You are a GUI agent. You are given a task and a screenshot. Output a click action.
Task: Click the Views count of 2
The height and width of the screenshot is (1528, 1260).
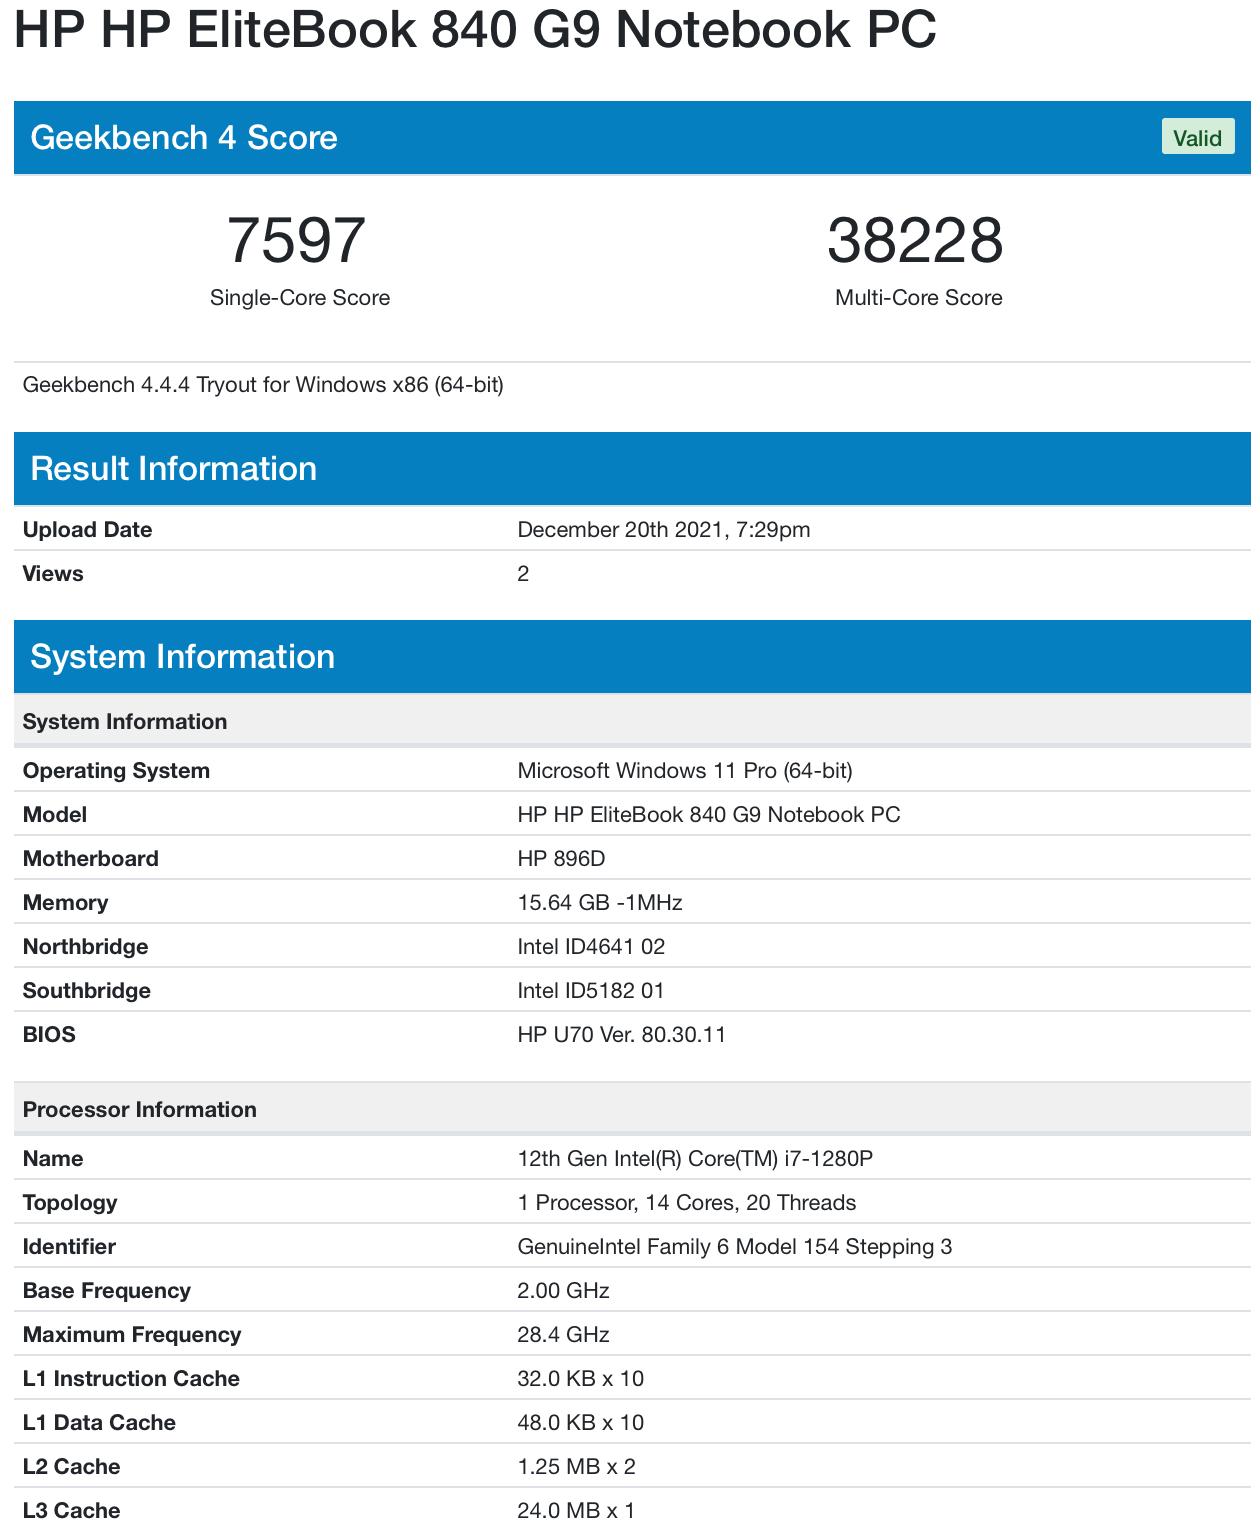pyautogui.click(x=521, y=573)
